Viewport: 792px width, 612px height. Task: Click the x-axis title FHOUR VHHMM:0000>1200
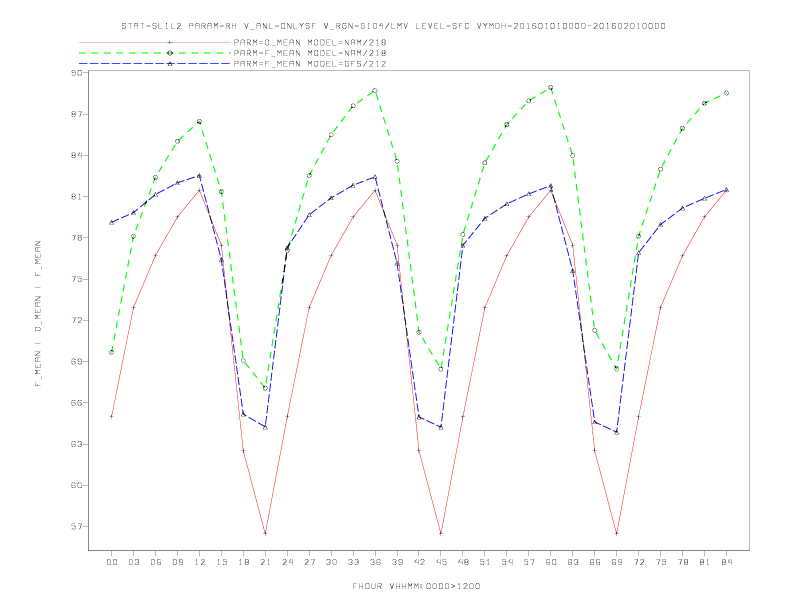[416, 586]
